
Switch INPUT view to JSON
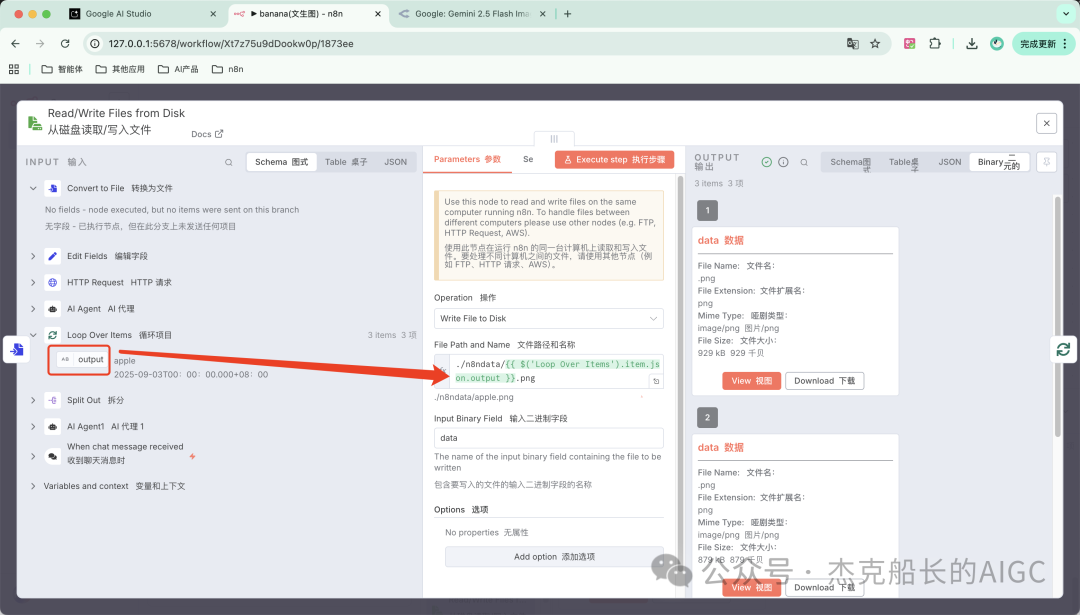(x=395, y=162)
